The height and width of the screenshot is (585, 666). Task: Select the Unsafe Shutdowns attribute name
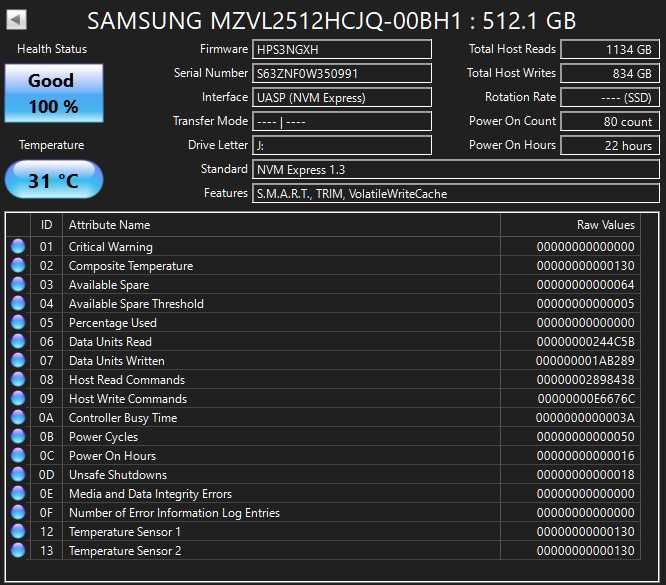118,475
